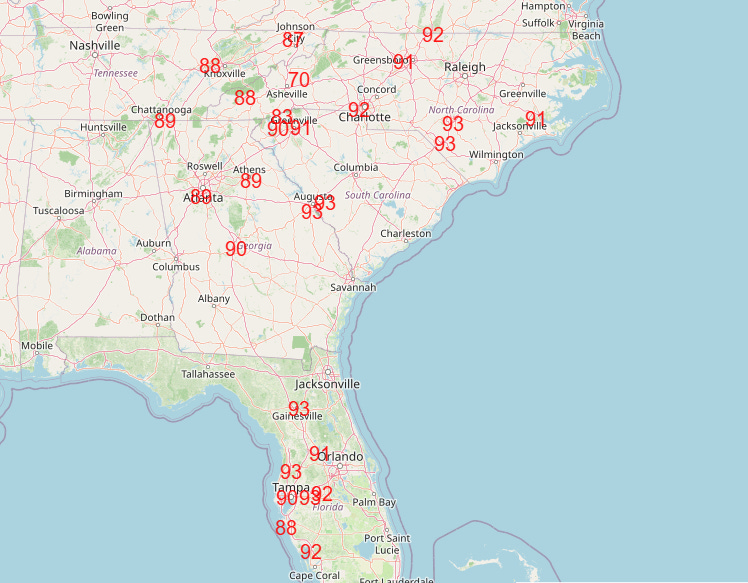Viewport: 748px width, 583px height.
Task: Select the 87 reading over Johnson City
Action: point(293,40)
